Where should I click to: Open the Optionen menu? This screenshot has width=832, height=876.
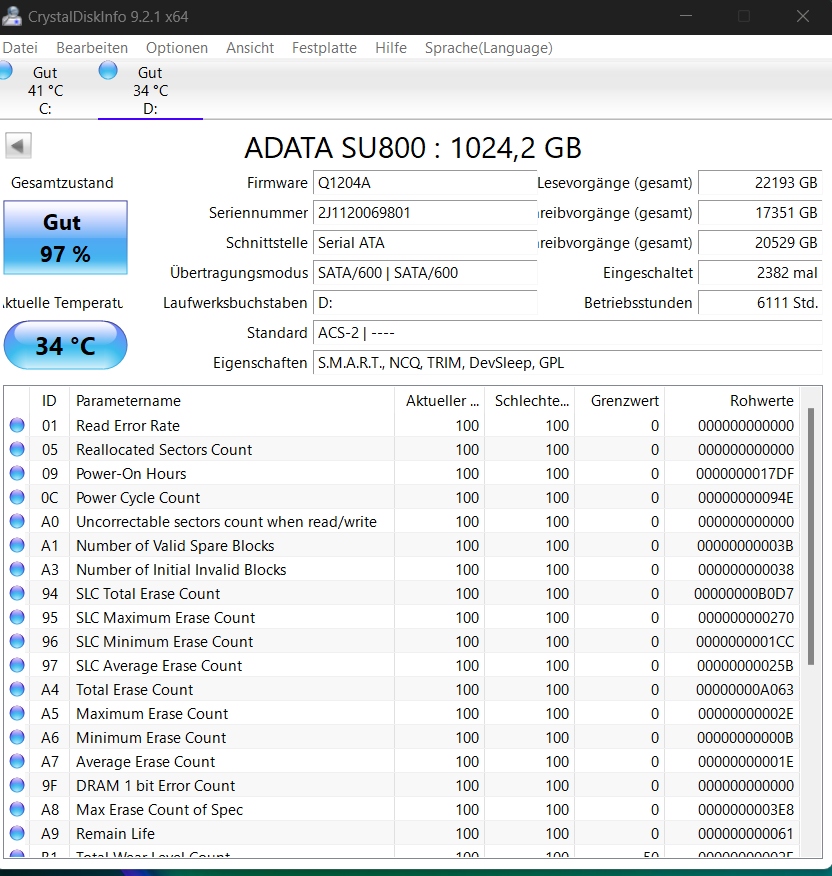pos(177,48)
